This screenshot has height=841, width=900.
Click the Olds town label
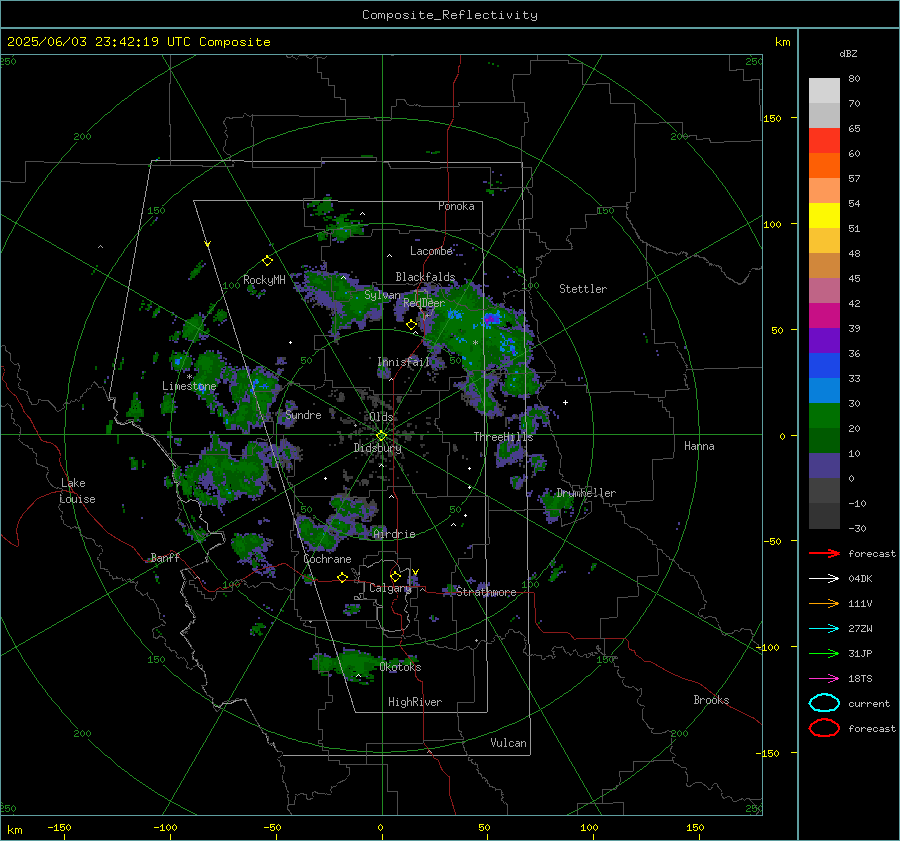pos(381,417)
